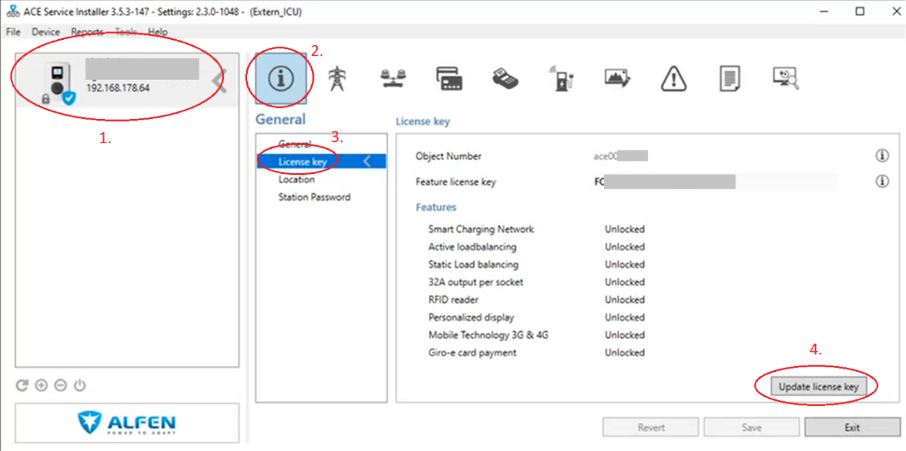Screen dimensions: 906x451
Task: Open the Device menu
Action: point(46,32)
